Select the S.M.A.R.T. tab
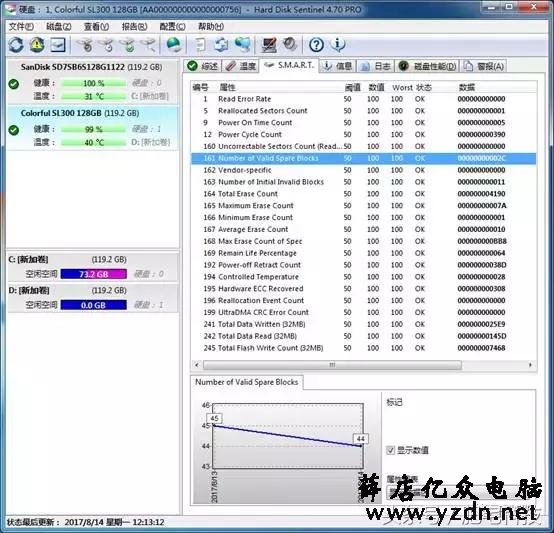The height and width of the screenshot is (533, 554). point(289,65)
